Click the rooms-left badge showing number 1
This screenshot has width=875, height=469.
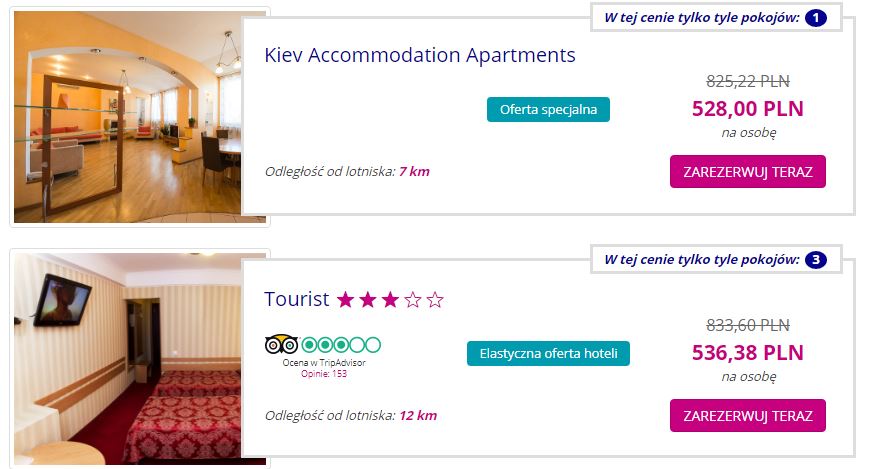coord(816,18)
